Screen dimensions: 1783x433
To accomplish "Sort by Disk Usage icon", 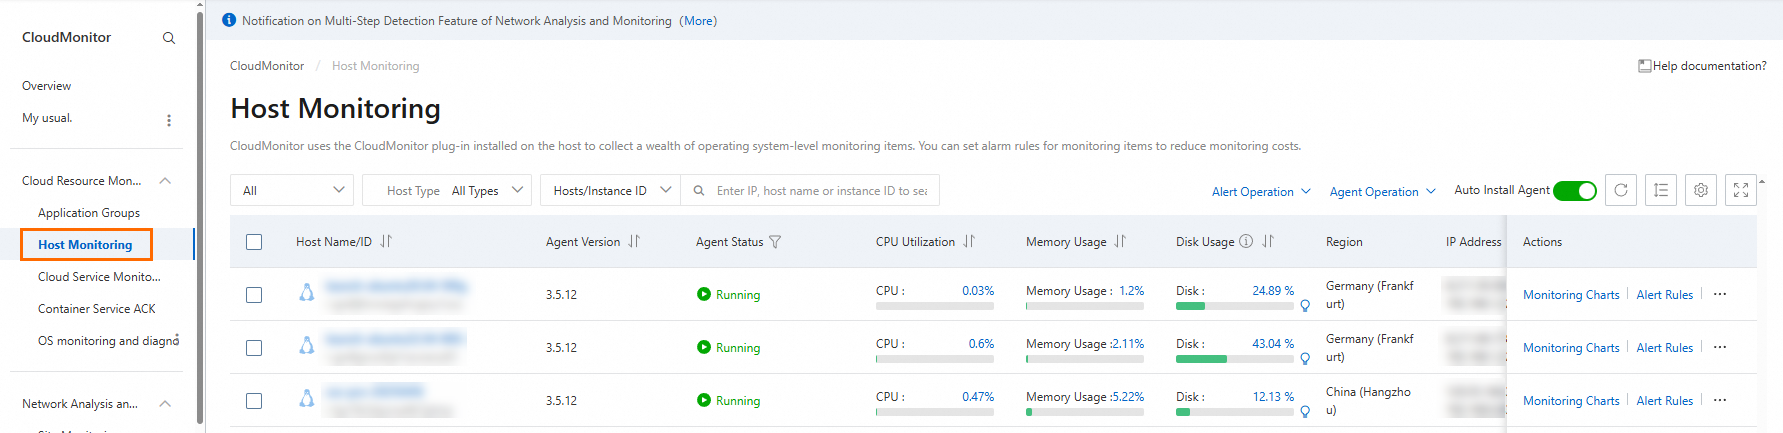I will (1268, 241).
